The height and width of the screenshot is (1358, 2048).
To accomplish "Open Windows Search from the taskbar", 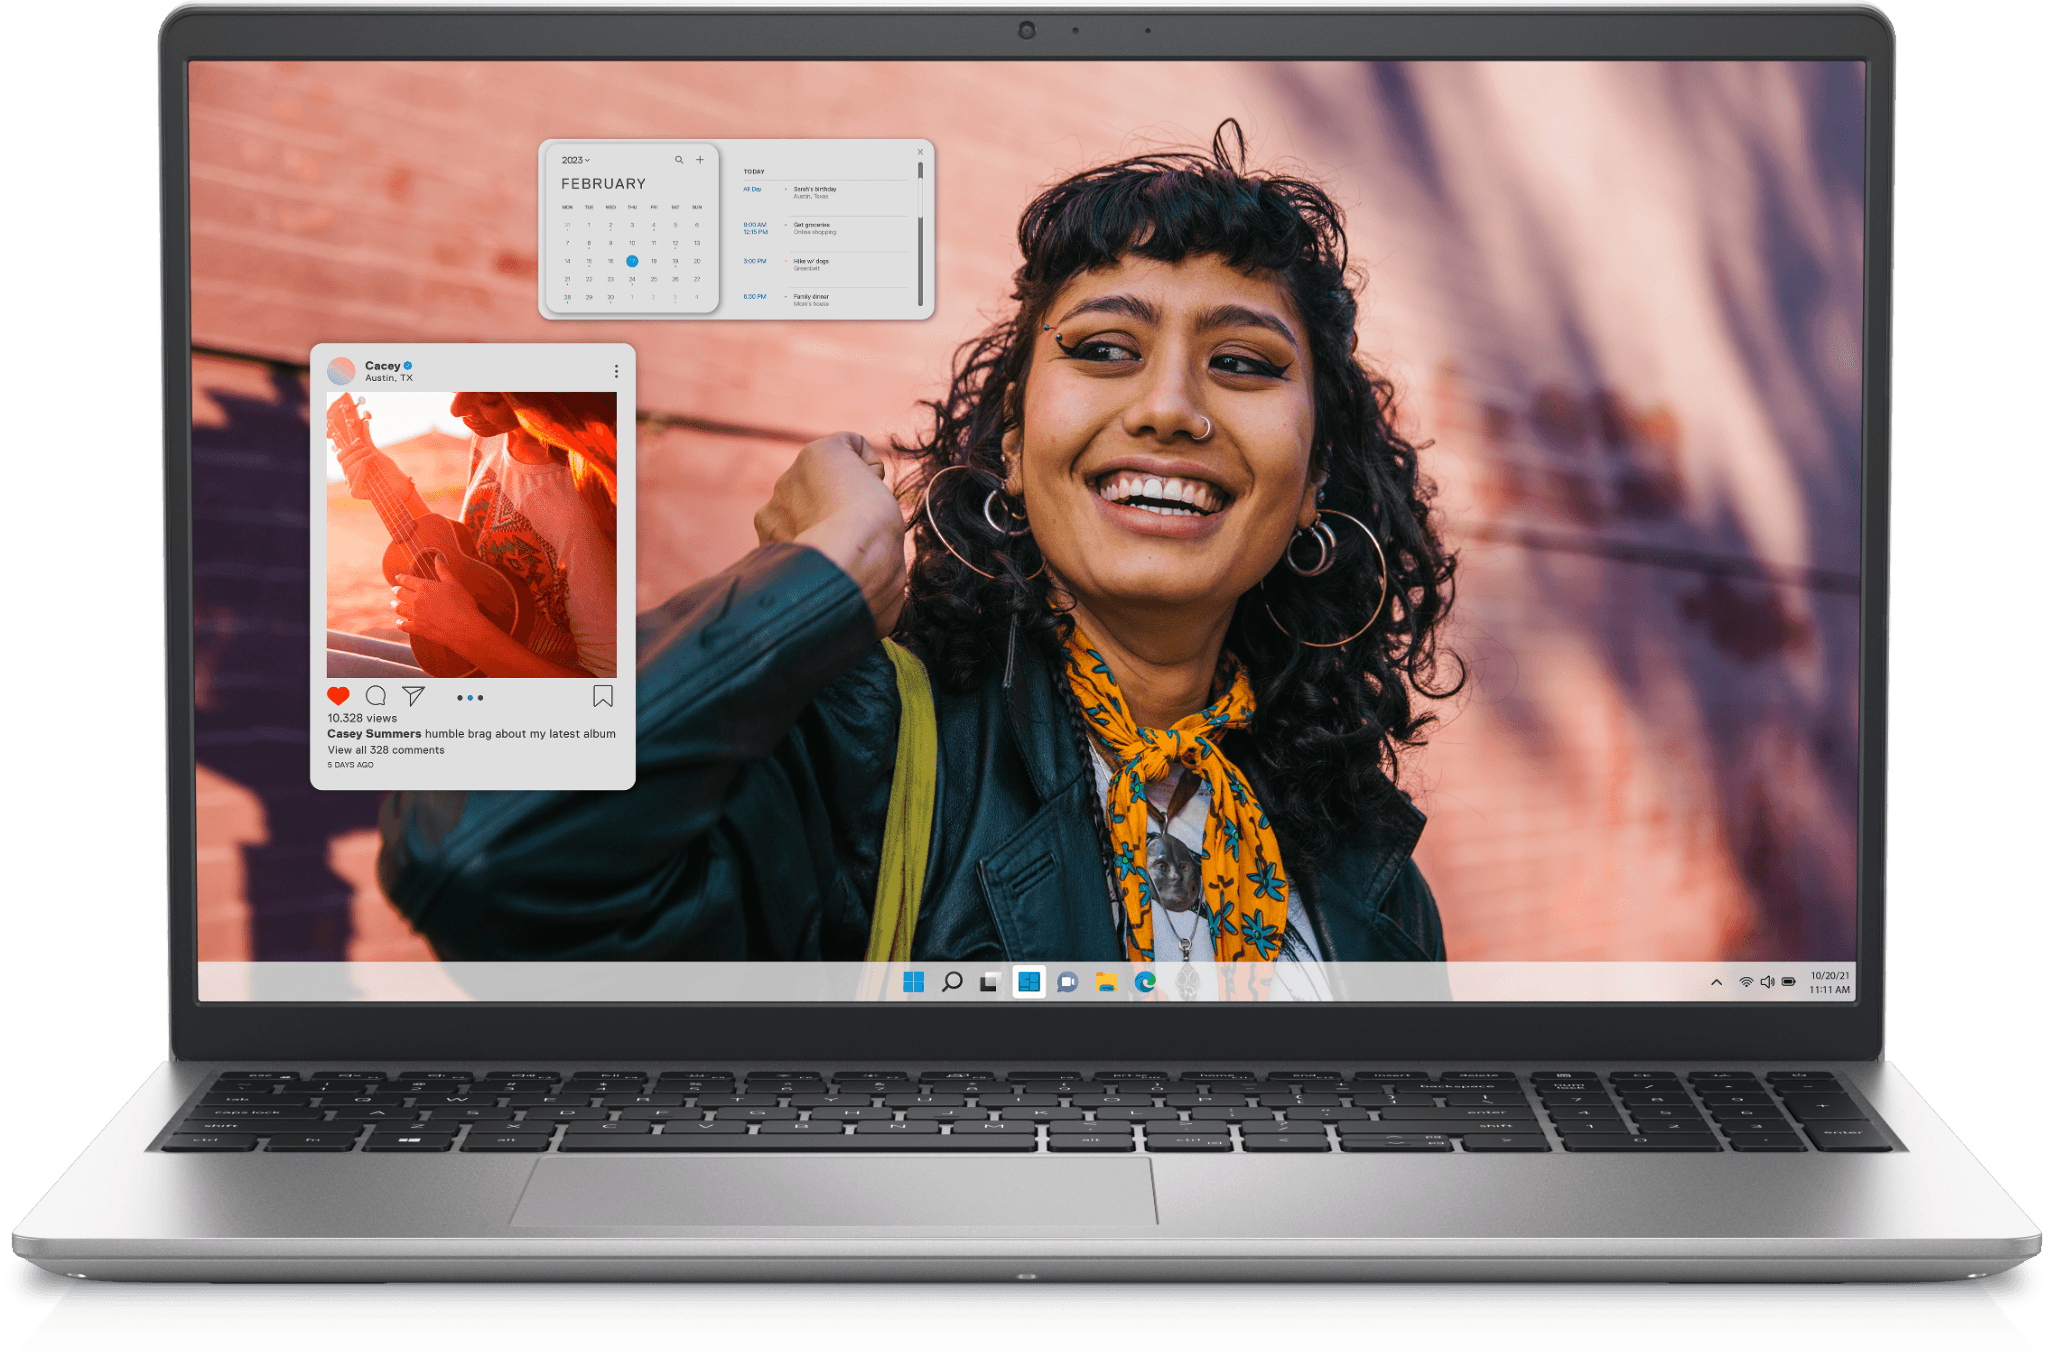I will coord(952,982).
